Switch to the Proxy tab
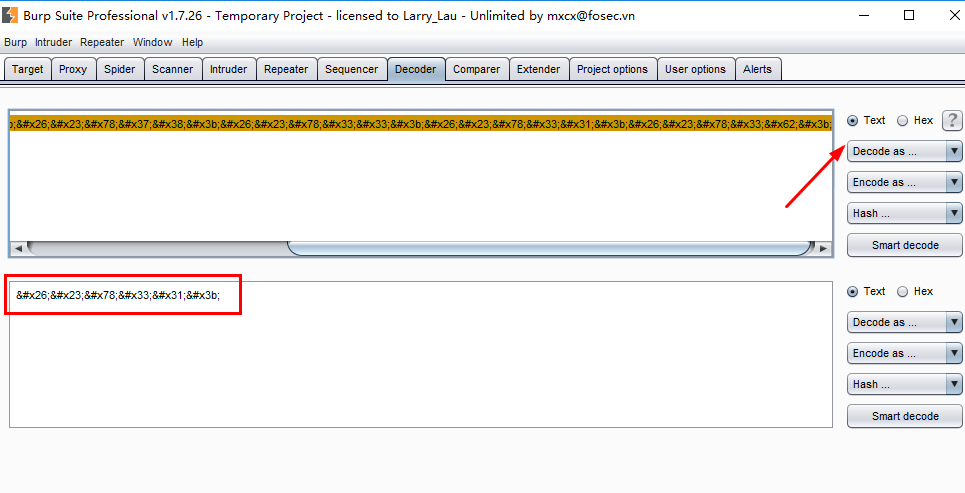The height and width of the screenshot is (493, 965). [x=73, y=69]
